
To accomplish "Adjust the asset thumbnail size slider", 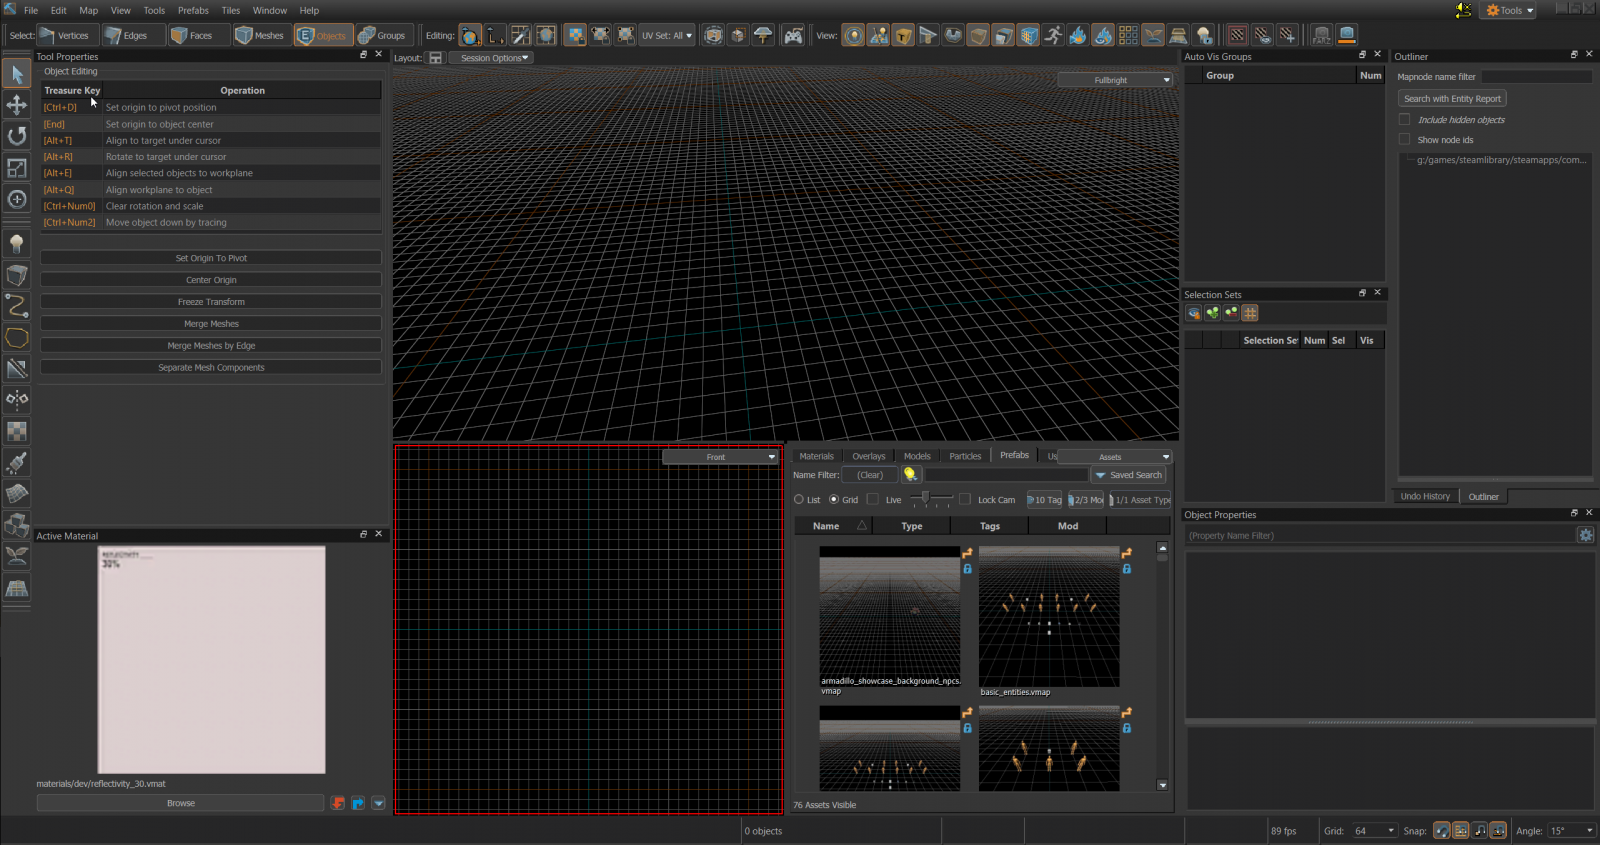I will tap(927, 498).
